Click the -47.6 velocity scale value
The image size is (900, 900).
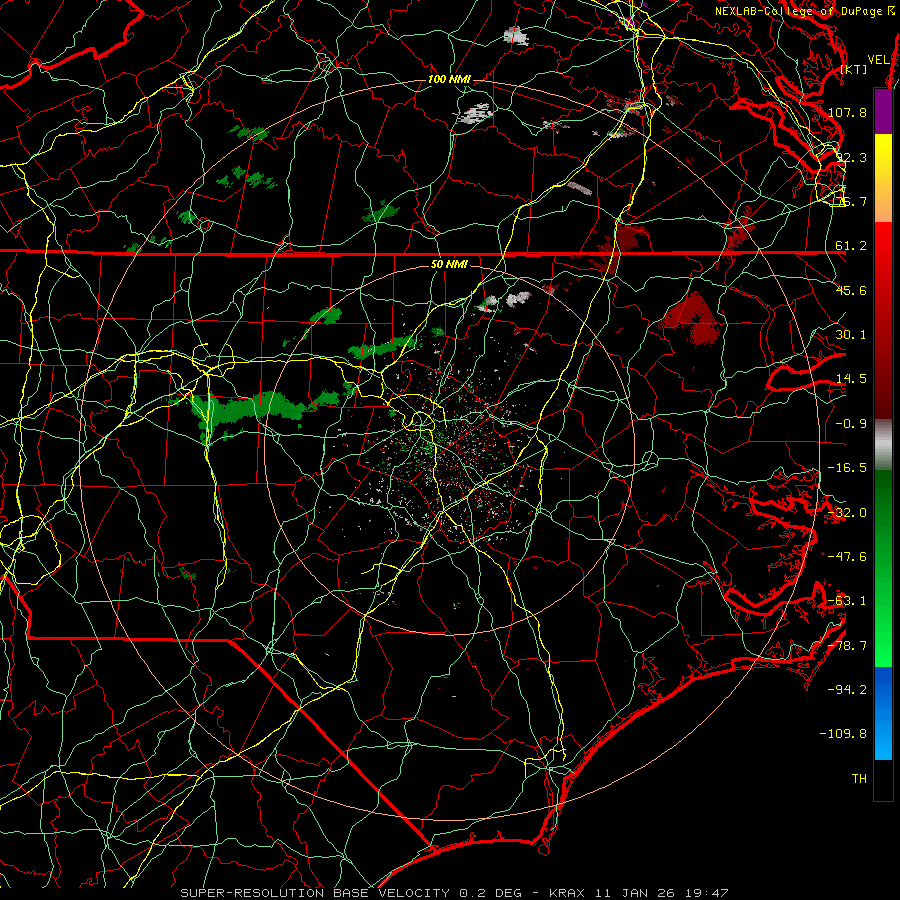[x=847, y=557]
